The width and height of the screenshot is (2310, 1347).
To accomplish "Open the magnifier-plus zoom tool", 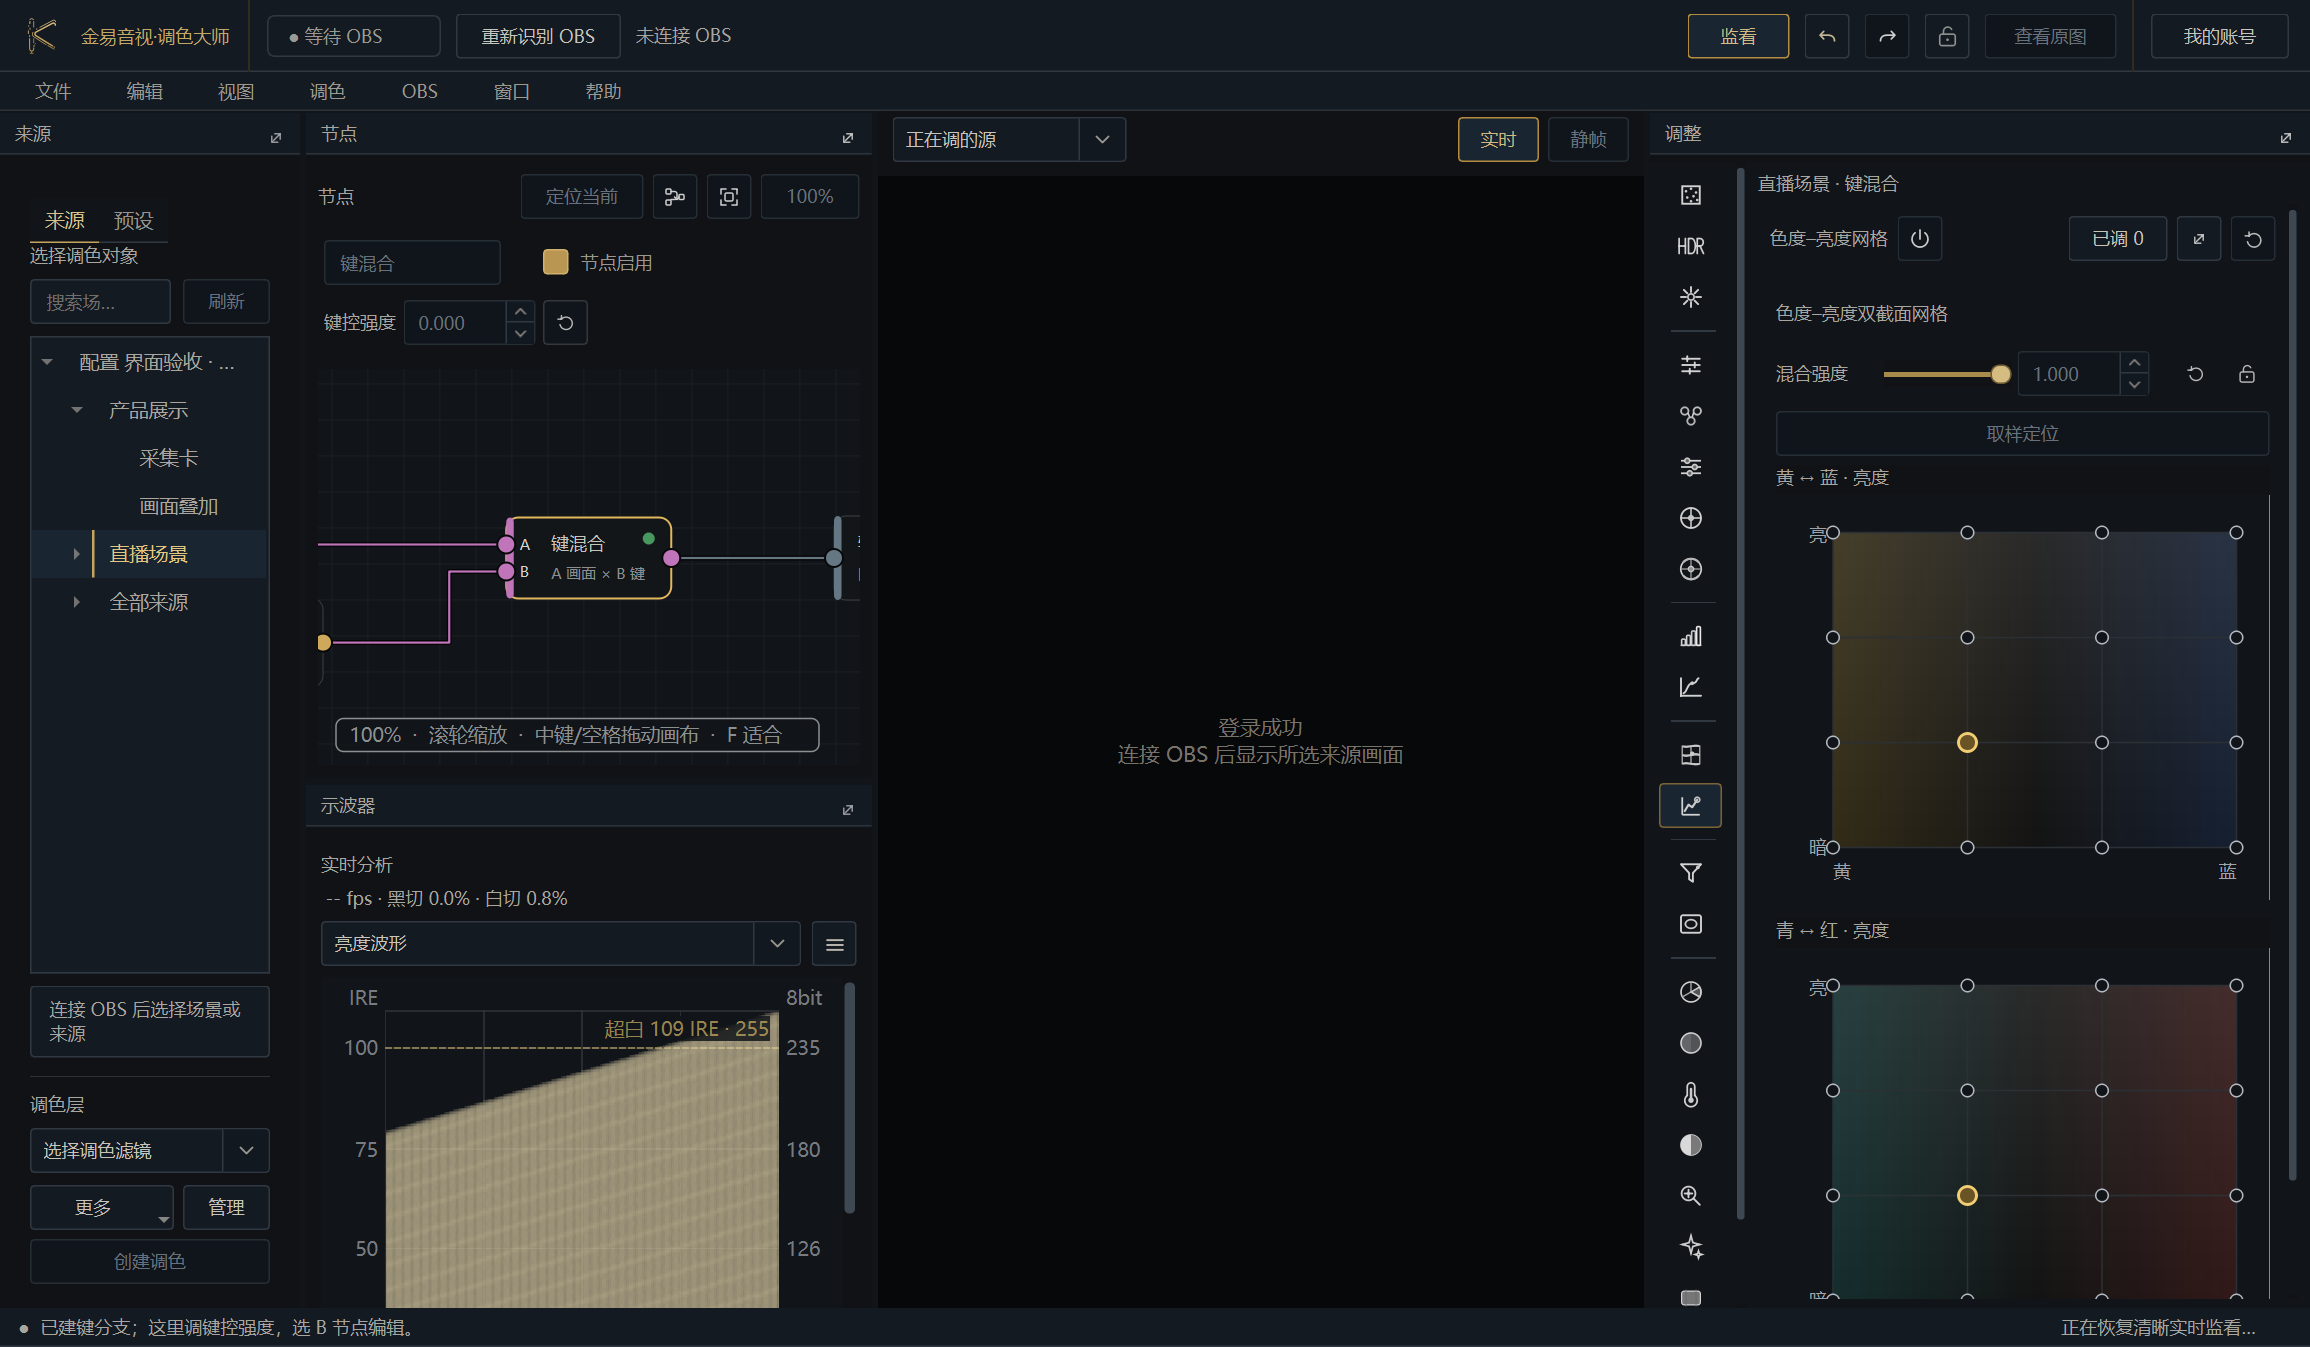I will pyautogui.click(x=1690, y=1196).
